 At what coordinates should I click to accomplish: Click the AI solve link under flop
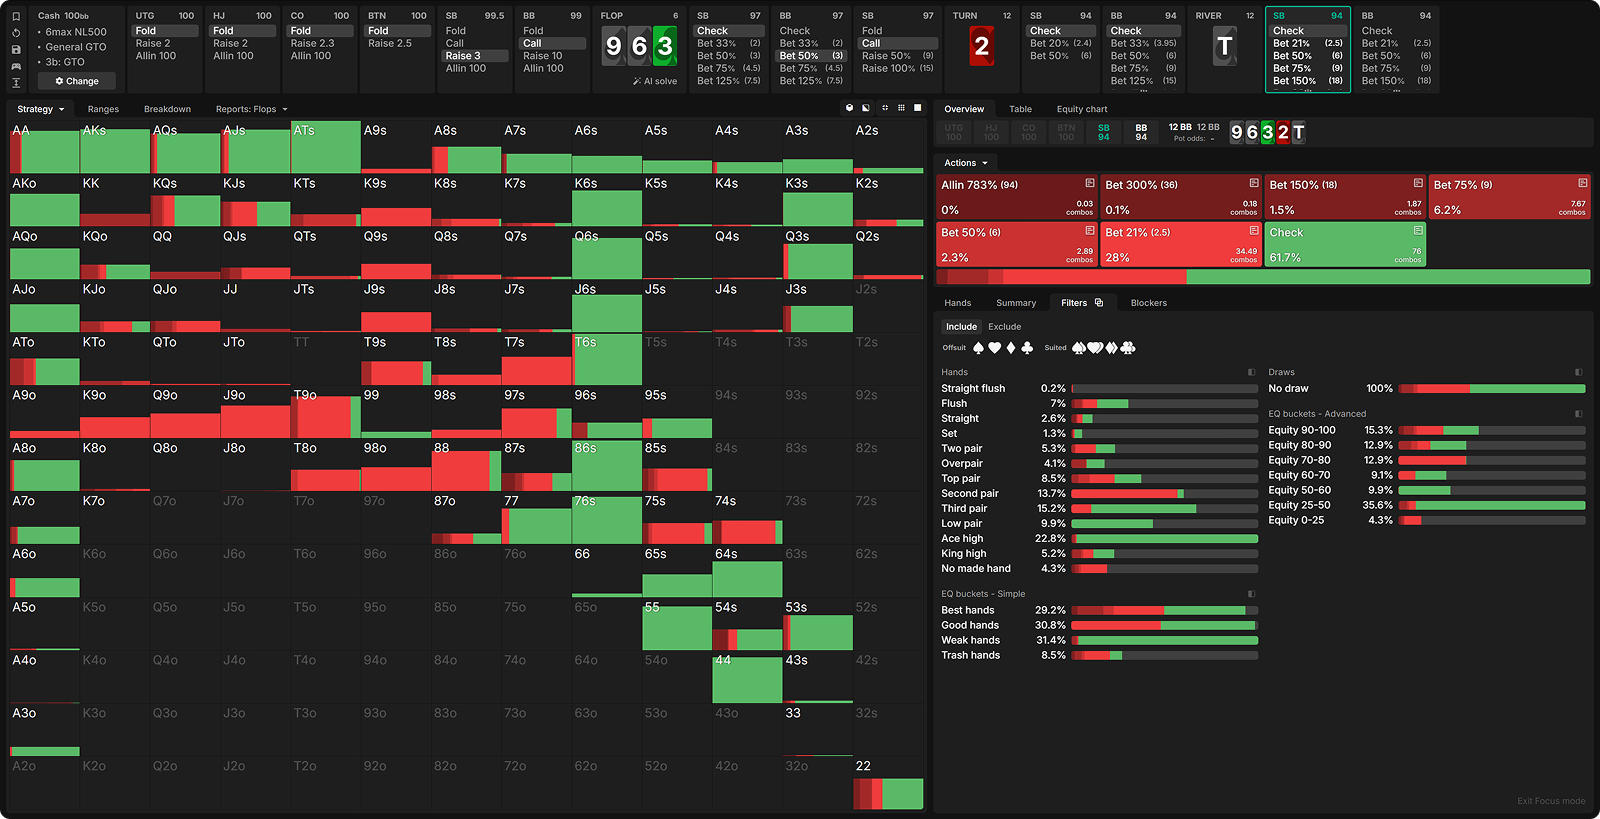655,81
